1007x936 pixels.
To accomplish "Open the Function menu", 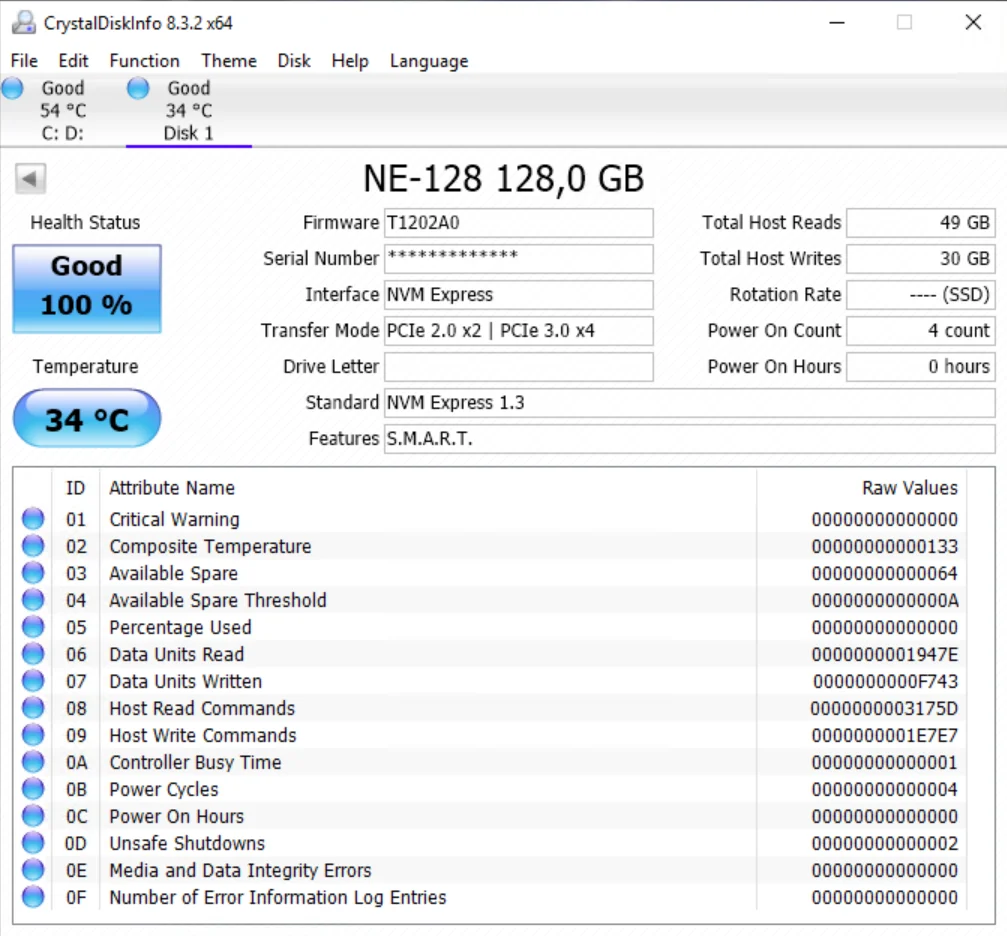I will pos(144,61).
